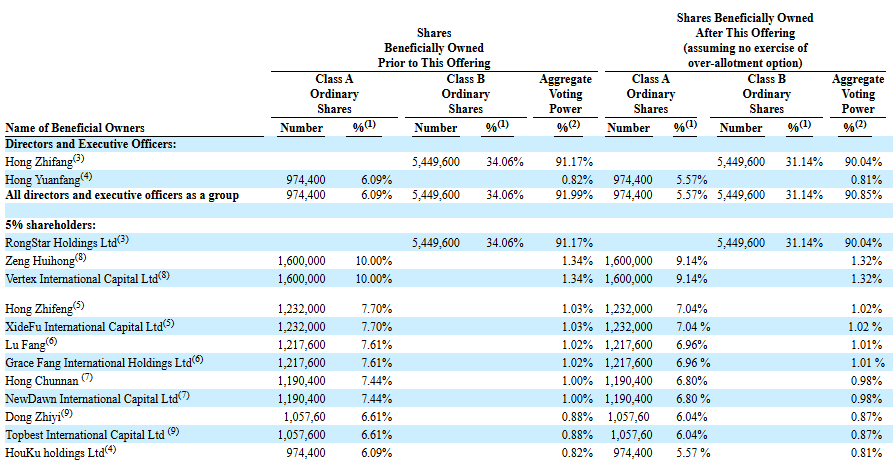Select 'Grace Fang International Holdings Ltd' row label
The width and height of the screenshot is (893, 464).
tap(99, 363)
